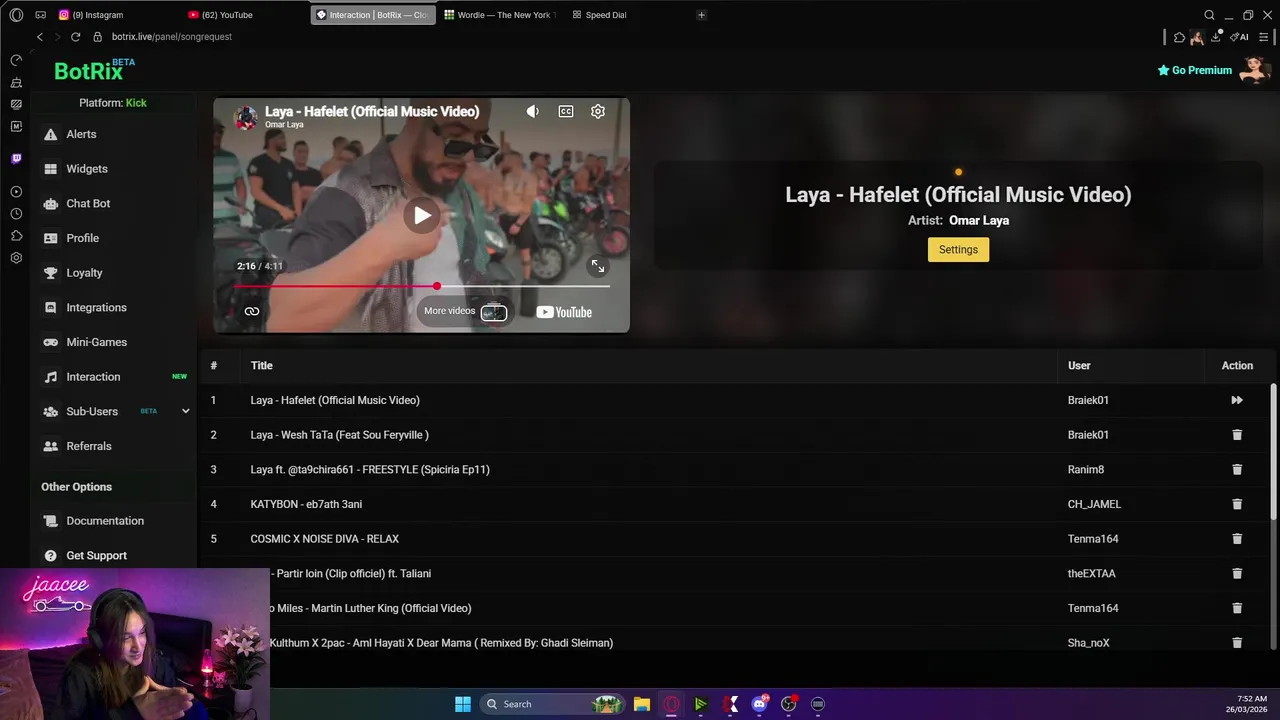Screen dimensions: 1280x720
Task: Seek on the video progress bar
Action: point(421,286)
